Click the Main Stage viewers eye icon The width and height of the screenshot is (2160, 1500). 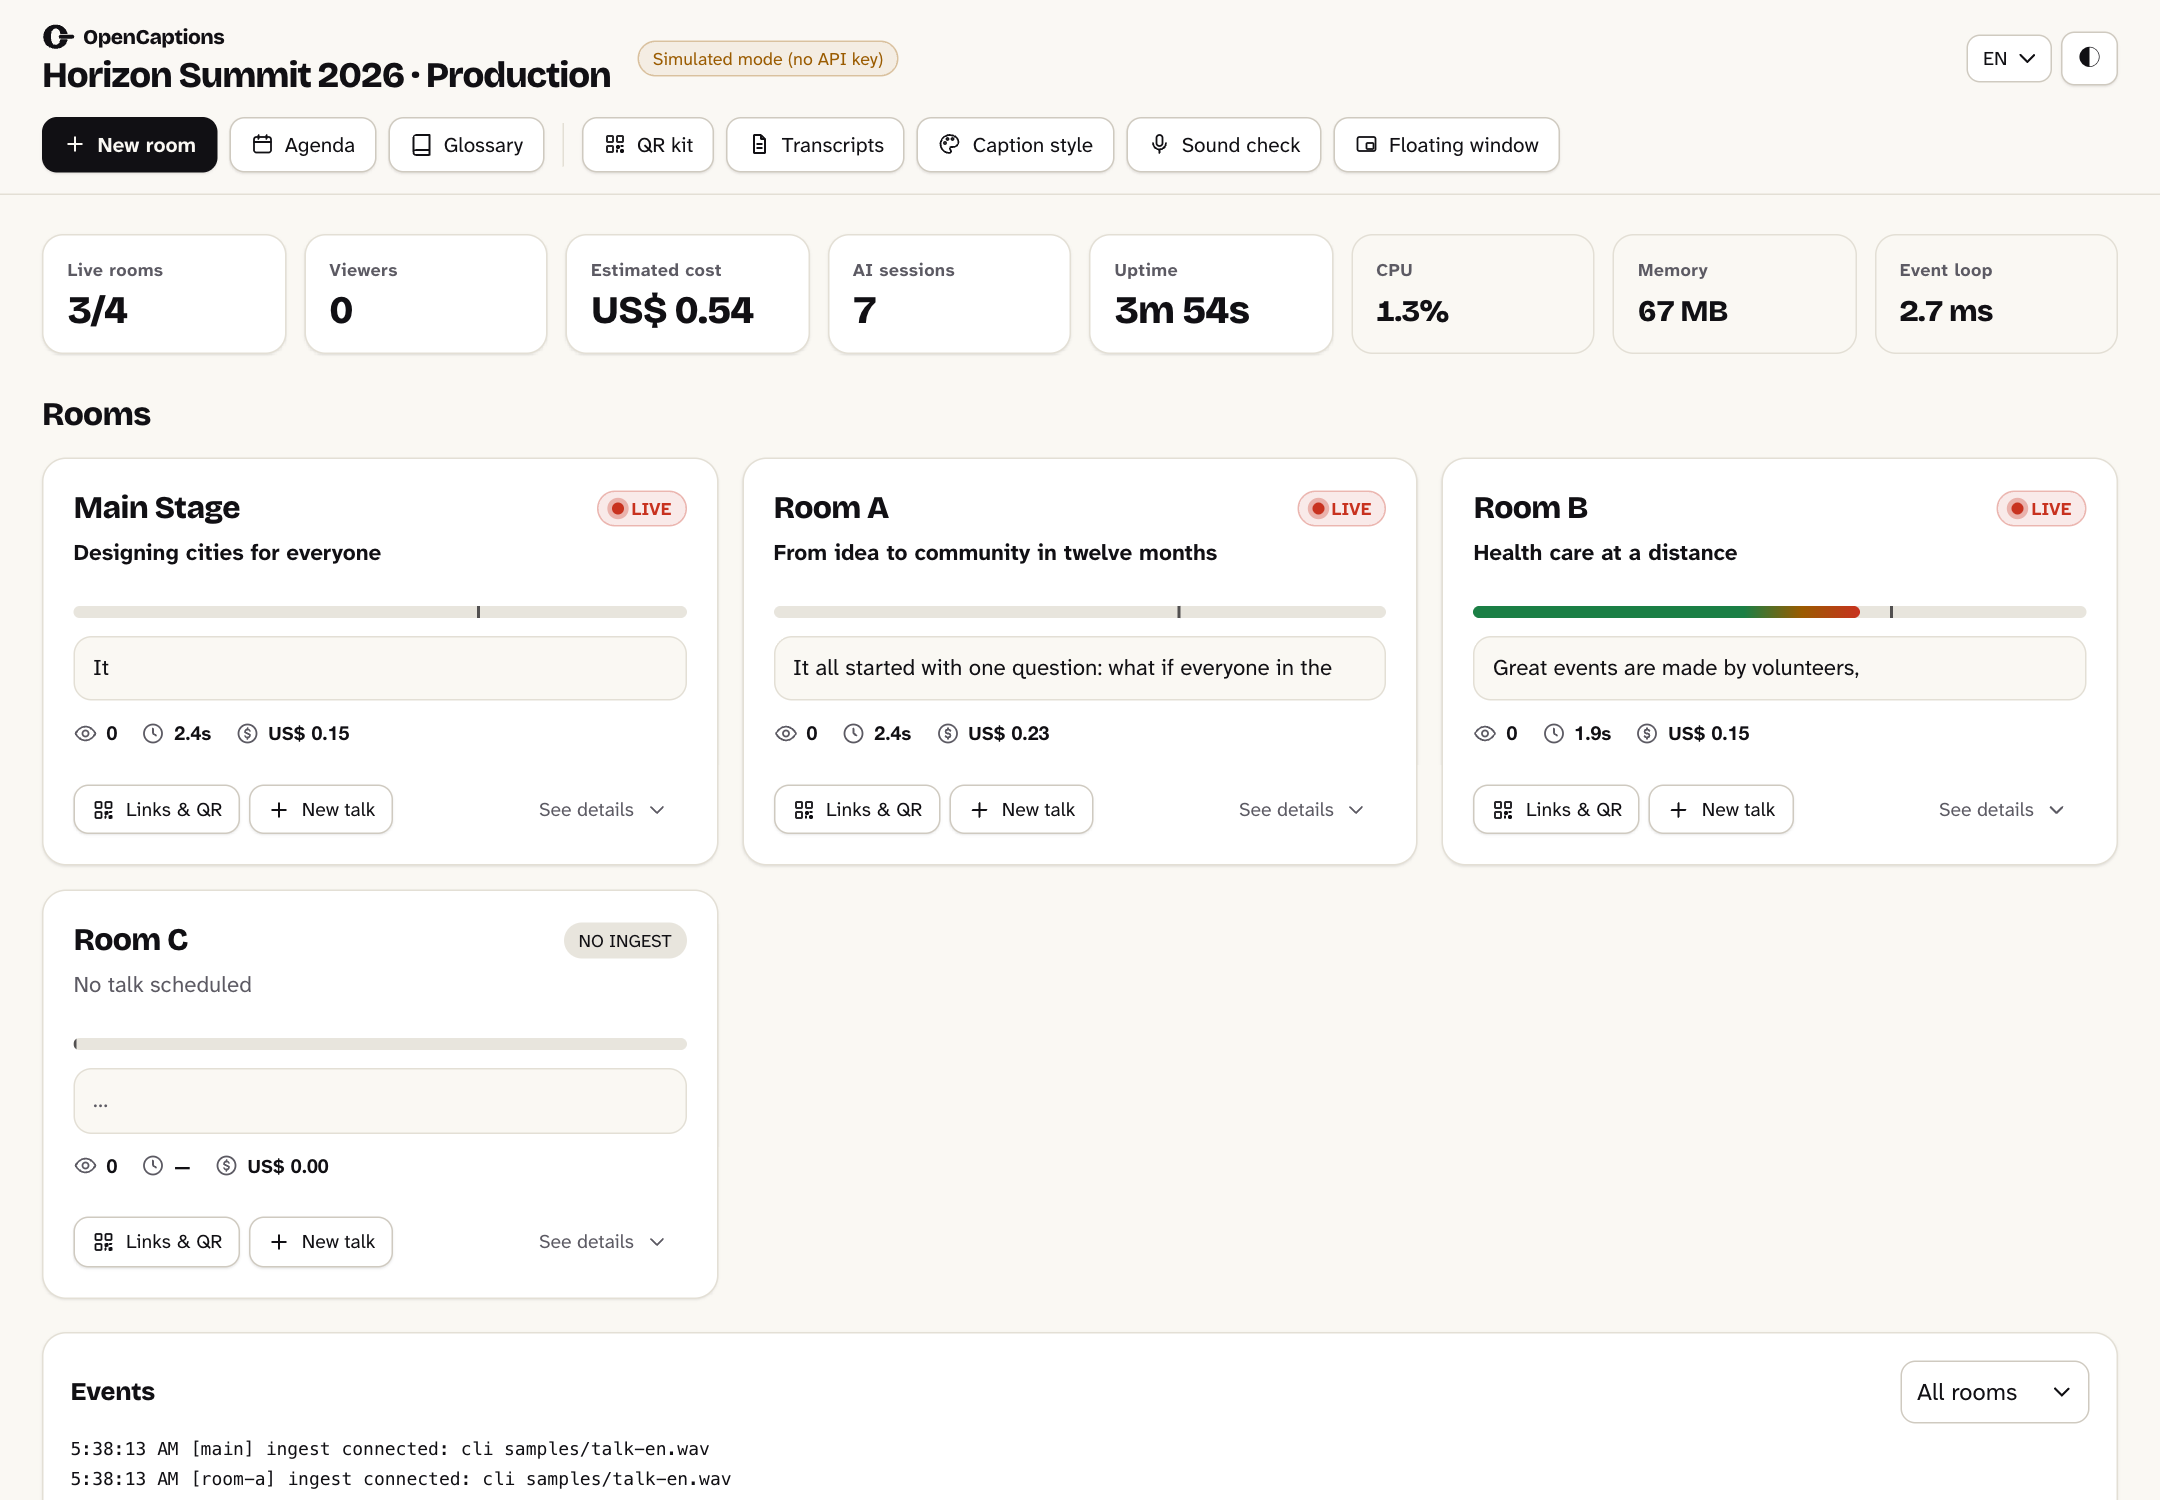85,733
